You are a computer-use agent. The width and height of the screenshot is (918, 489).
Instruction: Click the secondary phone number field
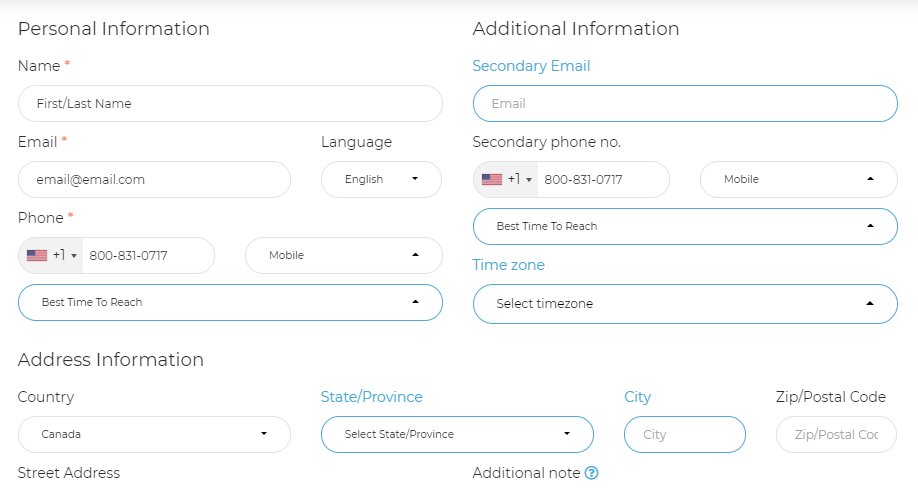click(602, 180)
